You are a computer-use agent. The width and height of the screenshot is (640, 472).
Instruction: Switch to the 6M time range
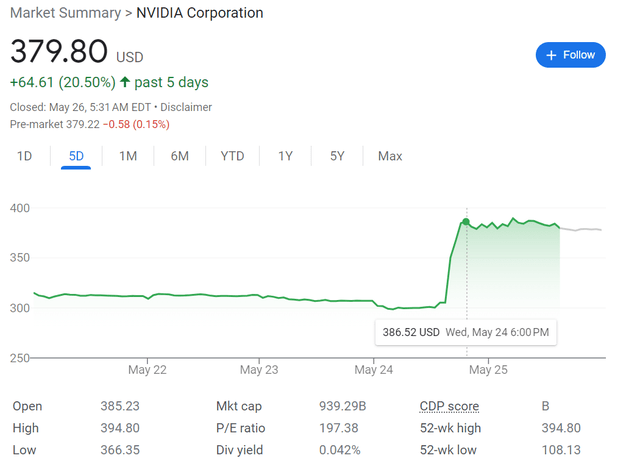180,156
